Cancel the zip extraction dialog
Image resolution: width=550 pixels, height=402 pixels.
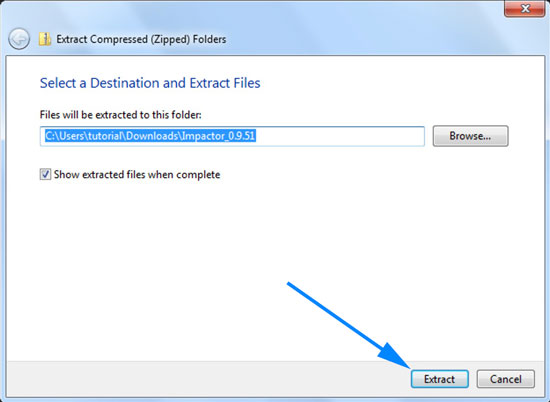505,379
